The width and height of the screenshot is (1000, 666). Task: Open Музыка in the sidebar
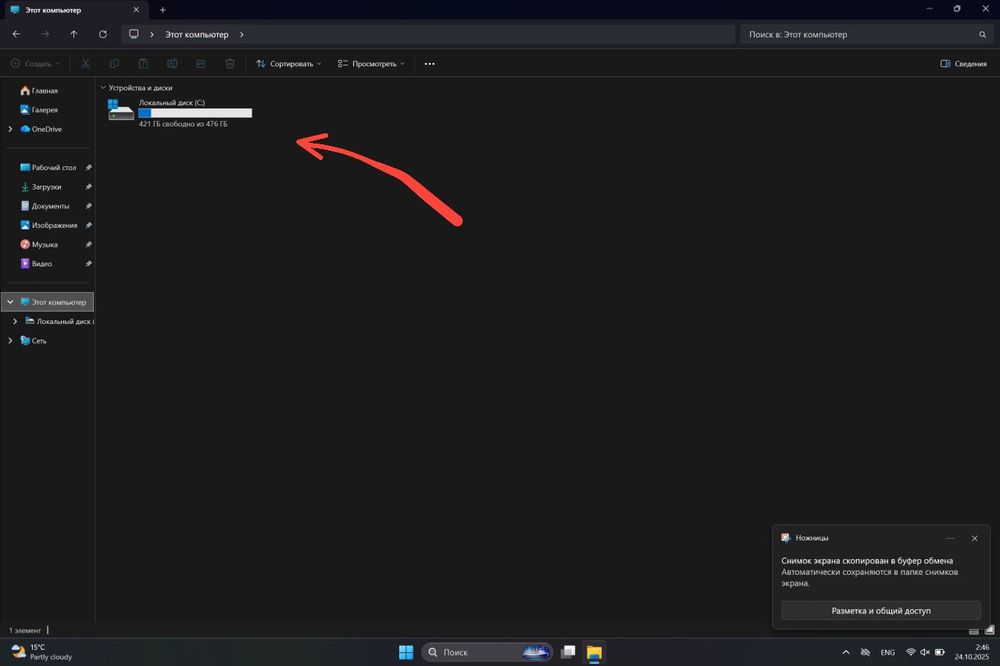40,244
